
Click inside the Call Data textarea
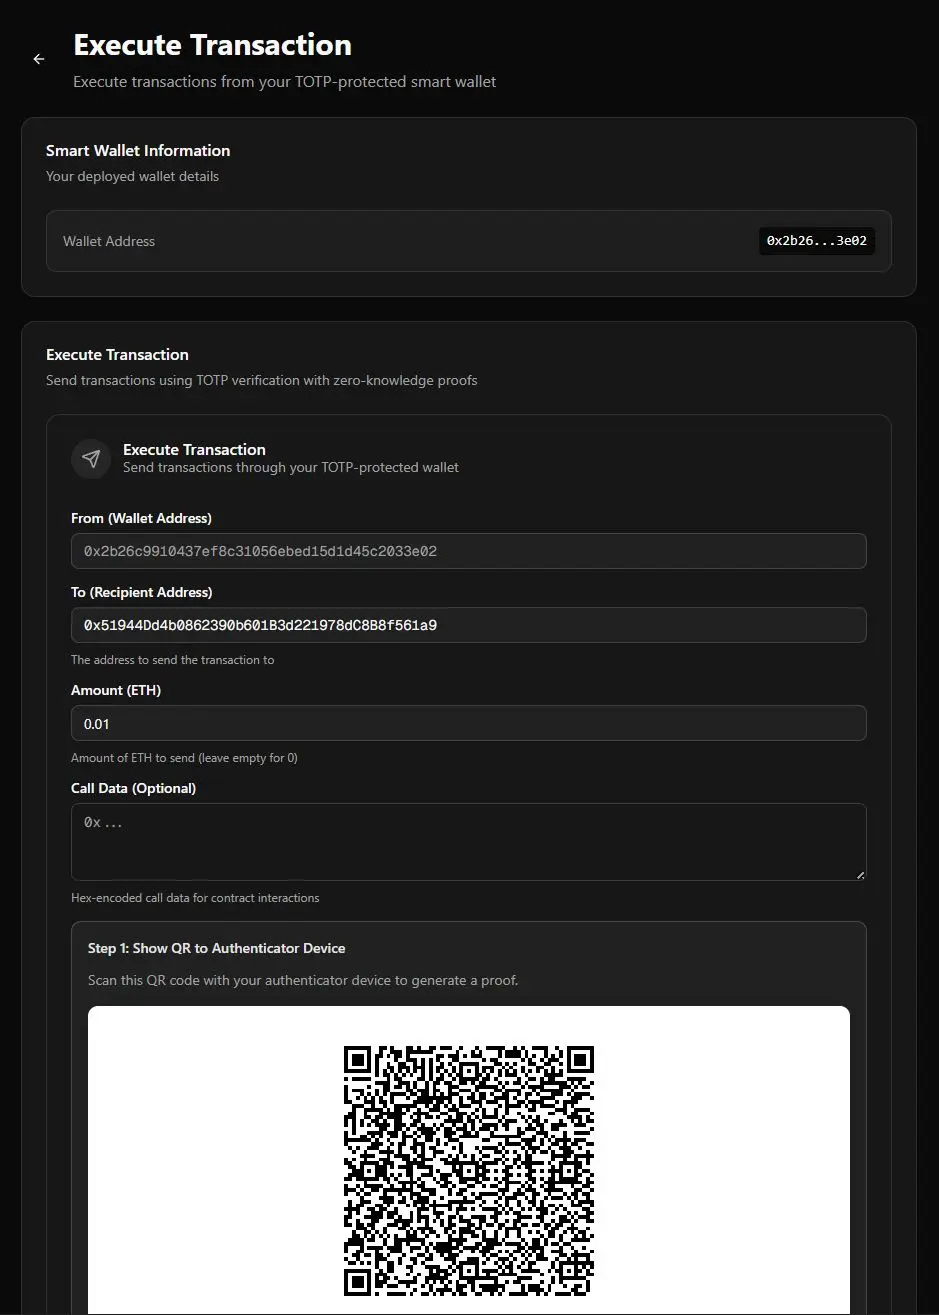(468, 841)
